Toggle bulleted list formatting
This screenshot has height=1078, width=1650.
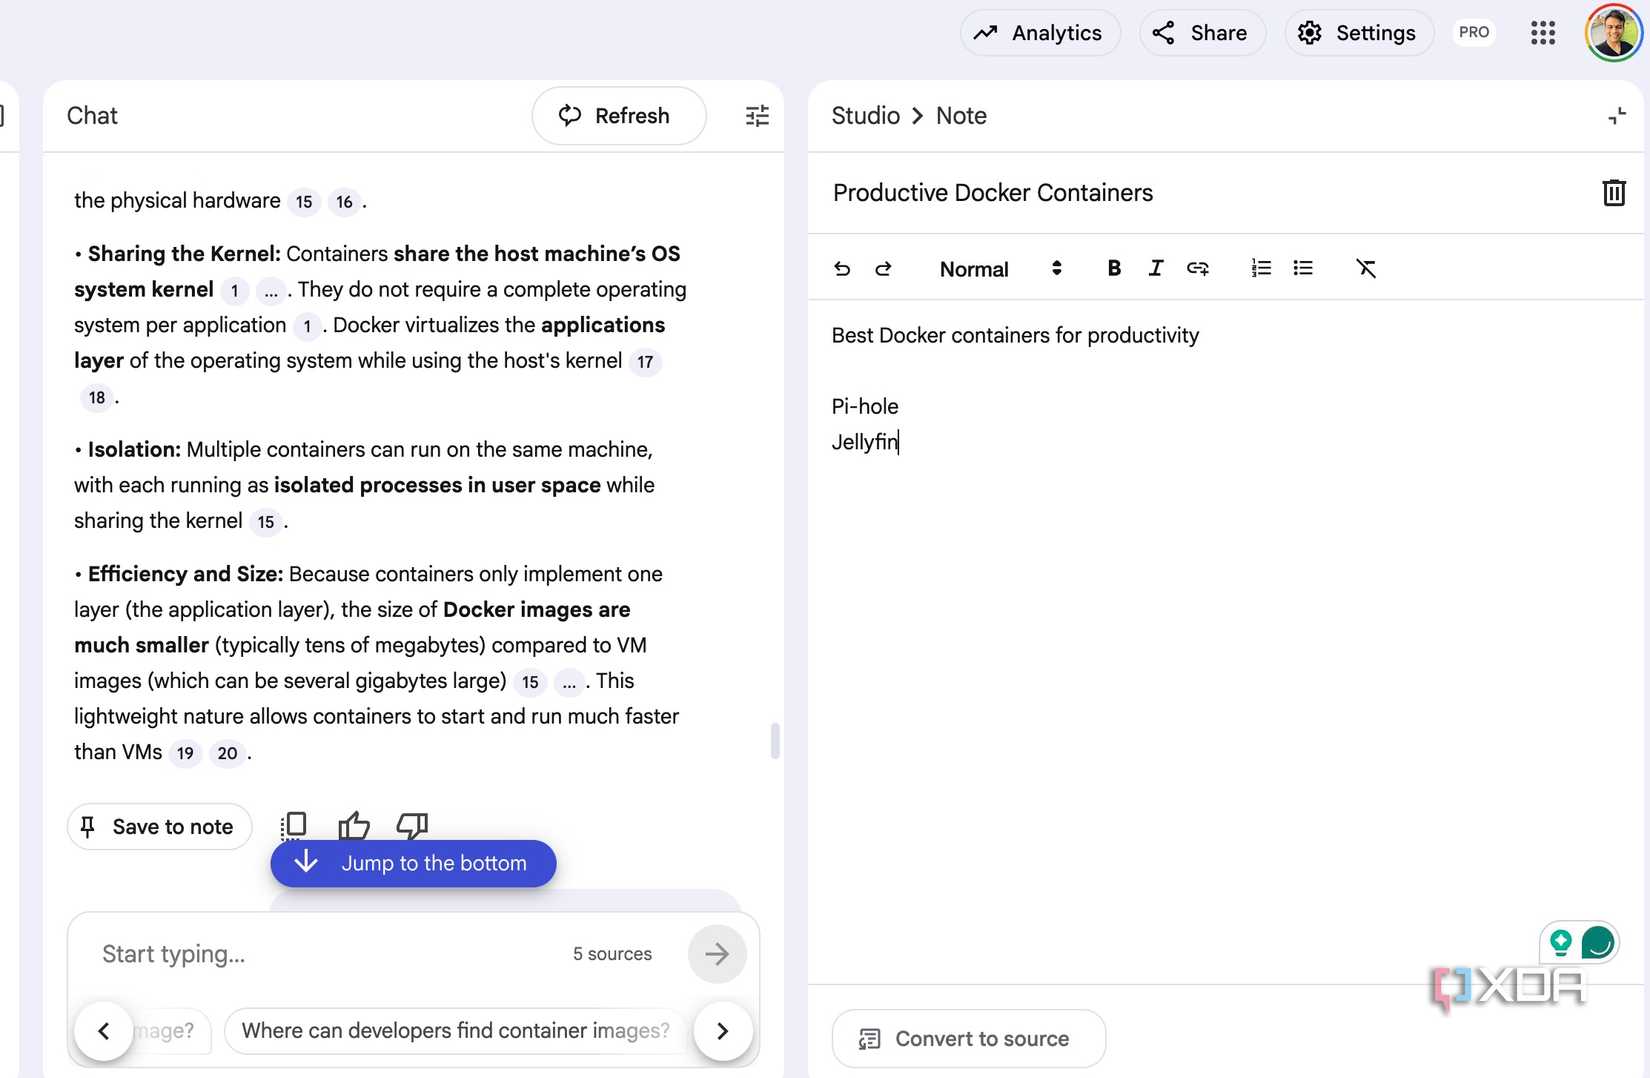(x=1303, y=268)
